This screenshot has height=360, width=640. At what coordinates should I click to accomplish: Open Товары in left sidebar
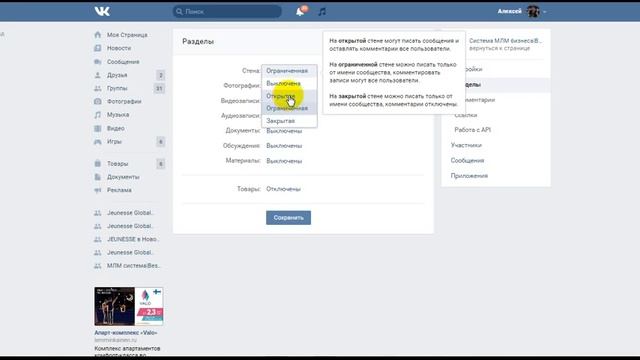[118, 164]
